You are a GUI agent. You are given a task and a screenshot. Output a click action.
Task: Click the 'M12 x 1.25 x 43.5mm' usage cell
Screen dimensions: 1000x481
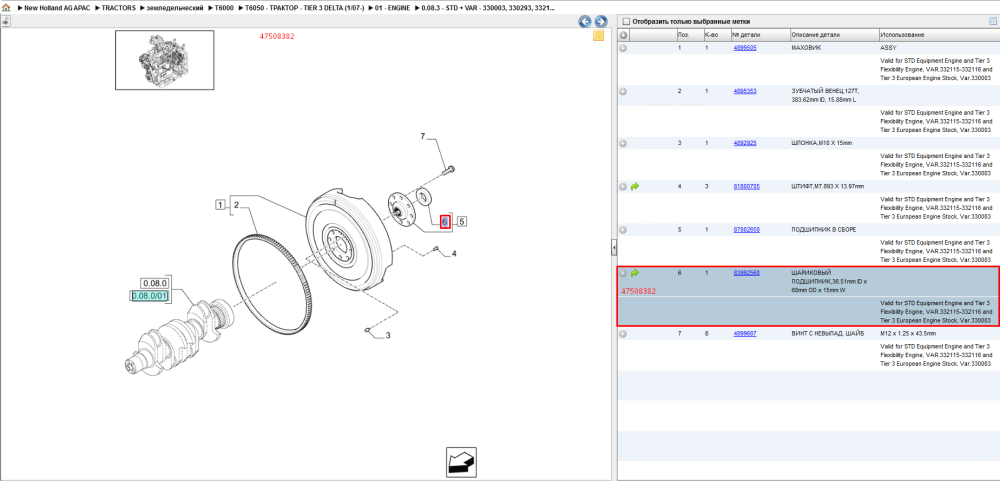pyautogui.click(x=909, y=334)
